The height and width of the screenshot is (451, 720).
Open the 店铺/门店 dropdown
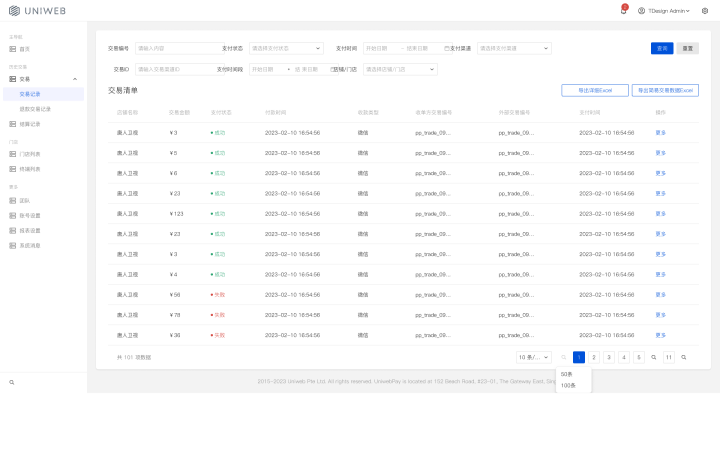400,69
